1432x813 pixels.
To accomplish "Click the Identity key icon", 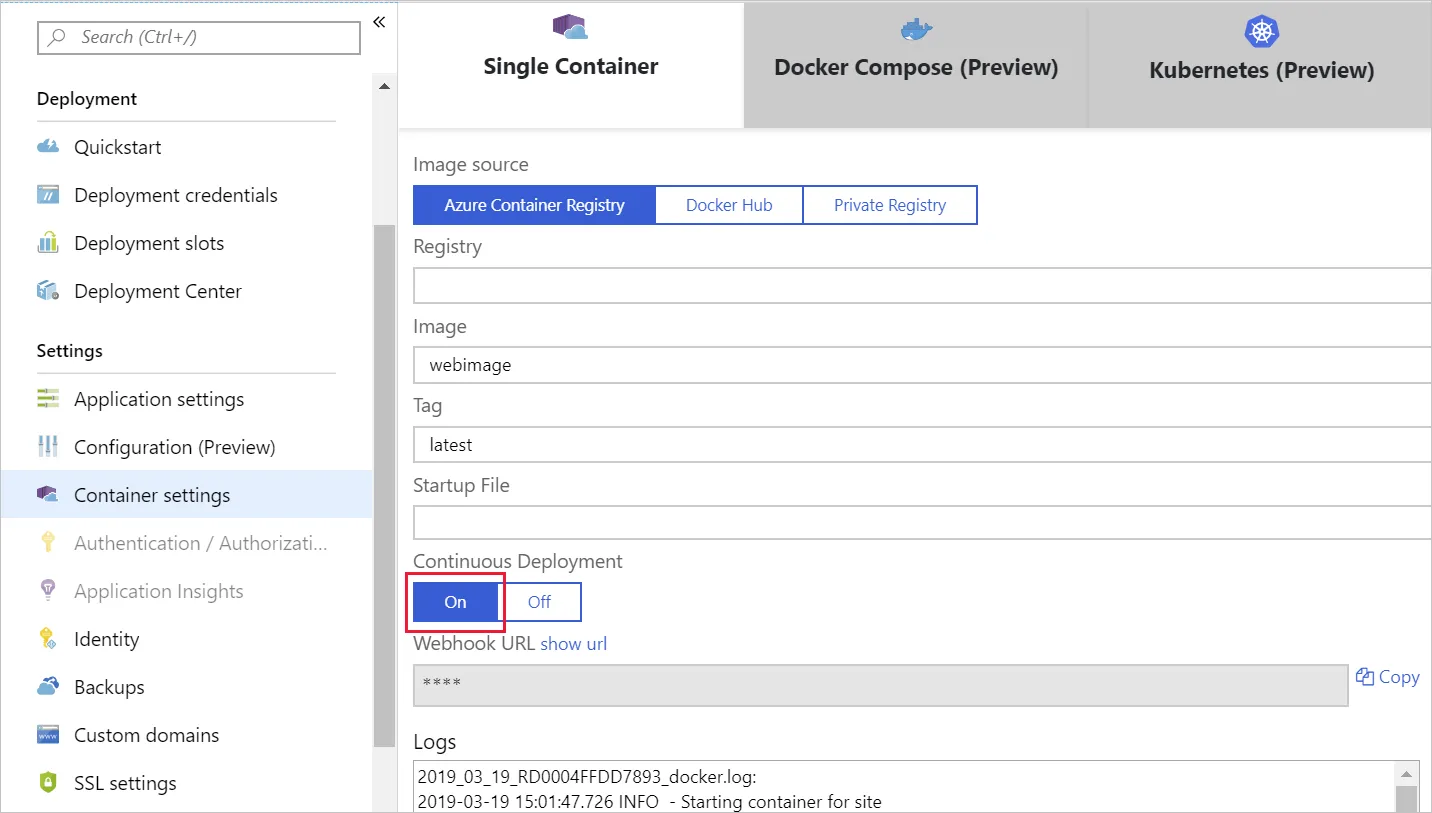I will pos(48,639).
